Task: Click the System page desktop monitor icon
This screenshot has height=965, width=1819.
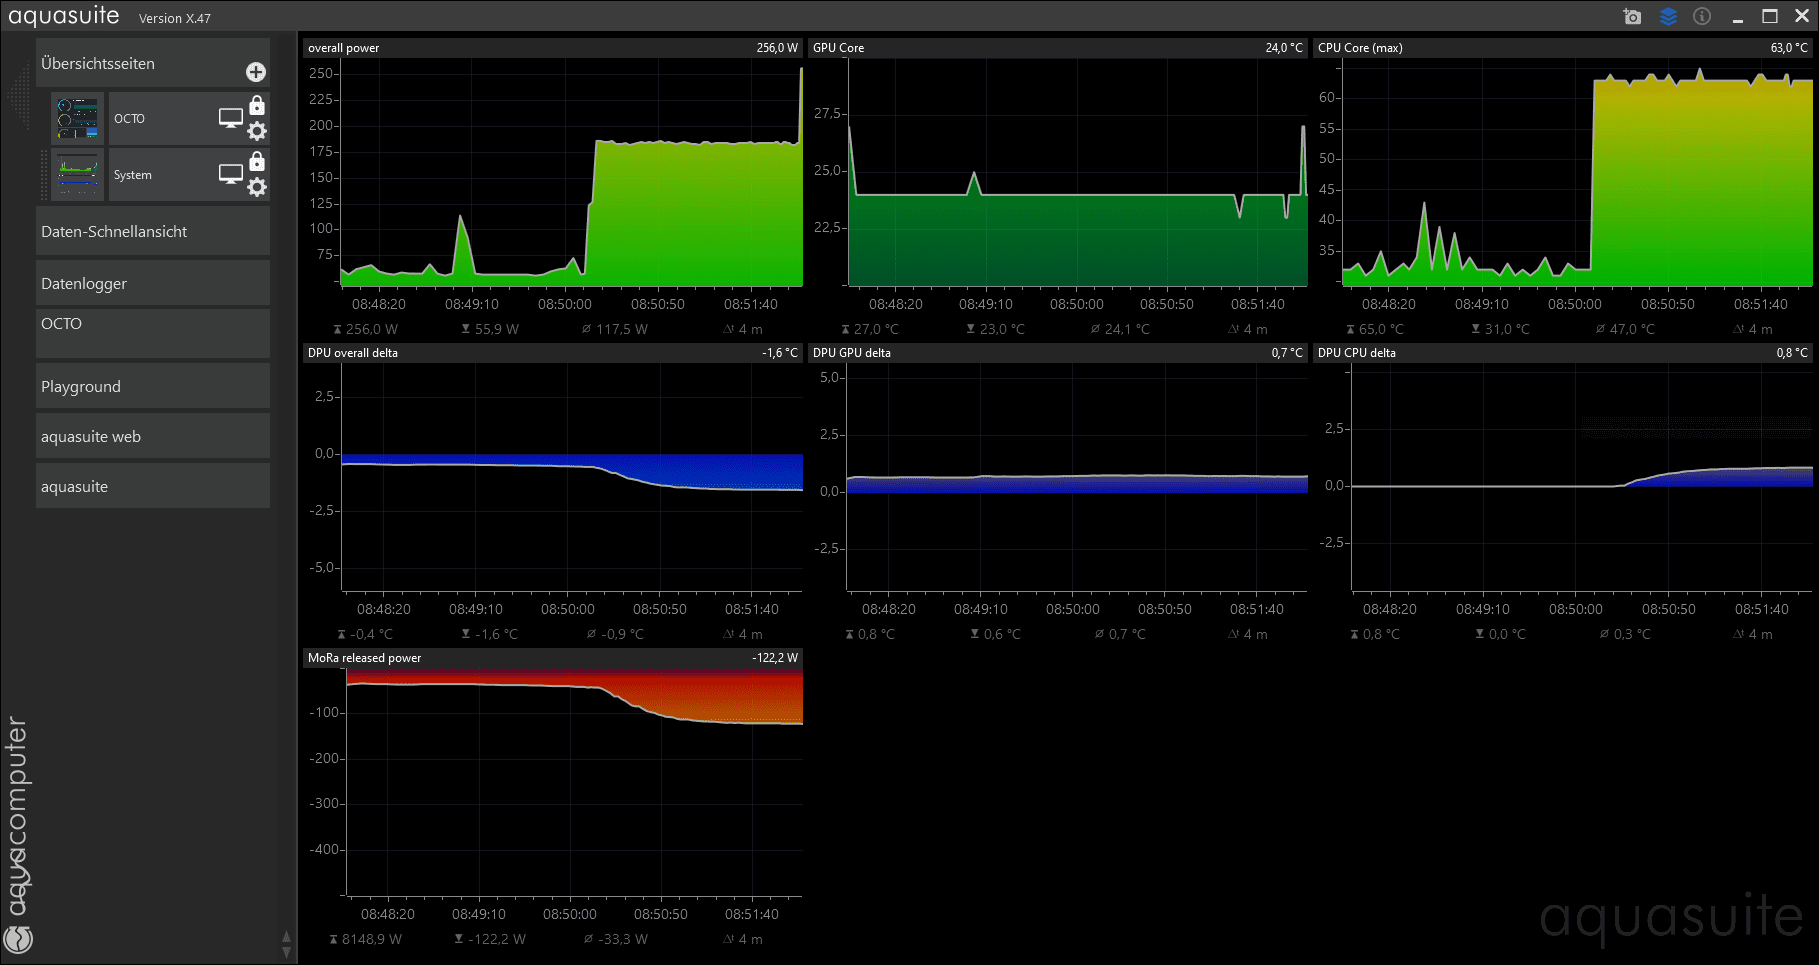Action: pyautogui.click(x=231, y=174)
